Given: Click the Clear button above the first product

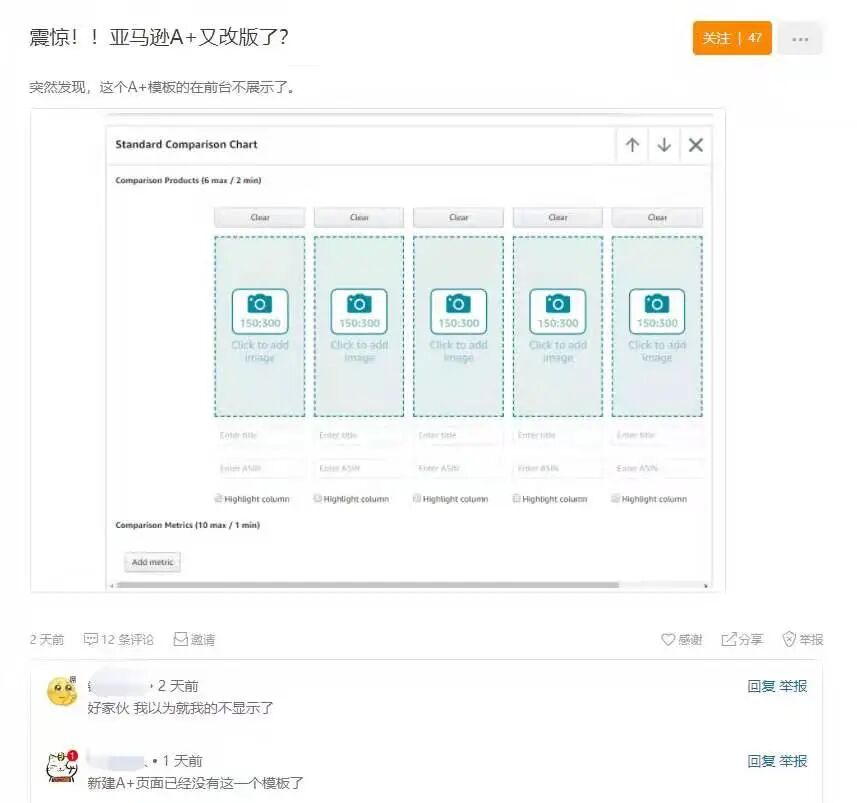Looking at the screenshot, I should [x=259, y=217].
